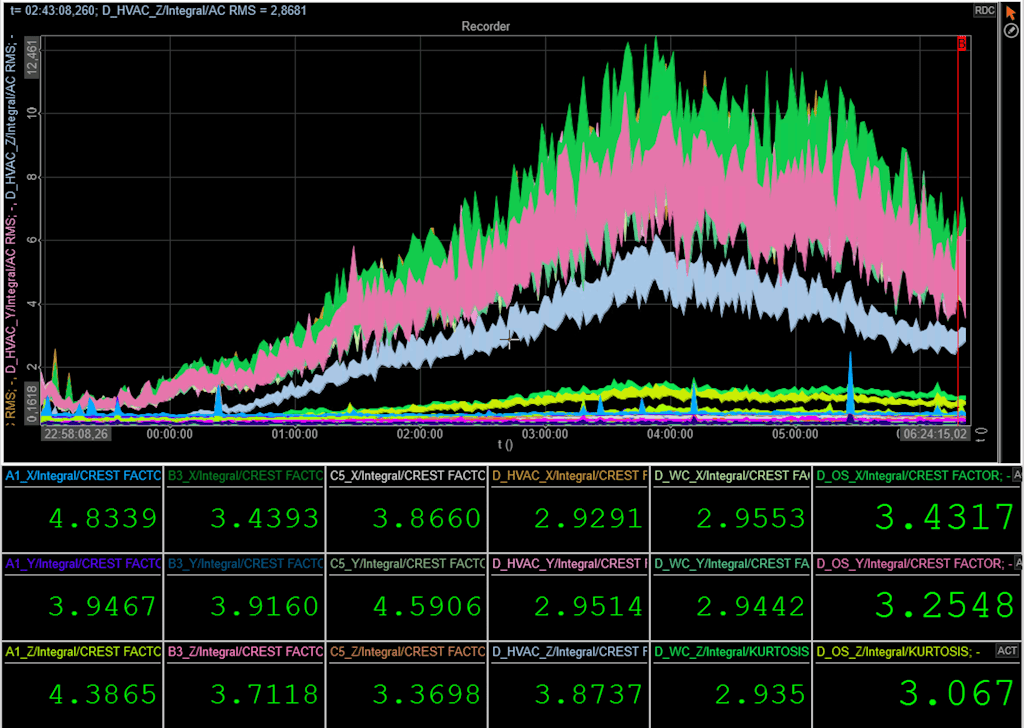Click the end time field 06:24:15,02
Screen dimensions: 1024x728
(x=935, y=434)
